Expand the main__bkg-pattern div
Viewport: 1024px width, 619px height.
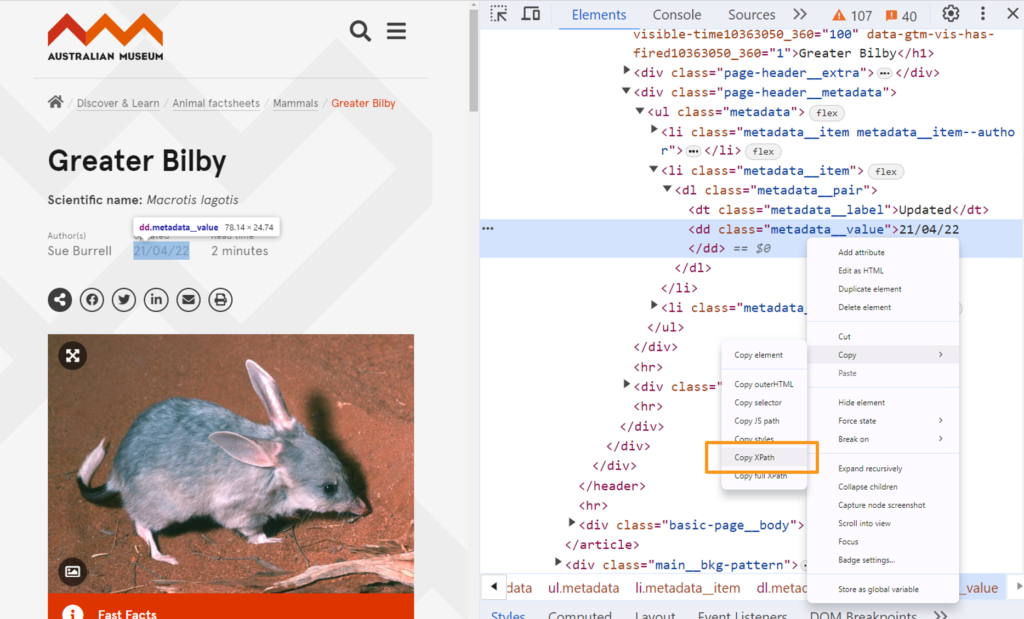pos(558,562)
